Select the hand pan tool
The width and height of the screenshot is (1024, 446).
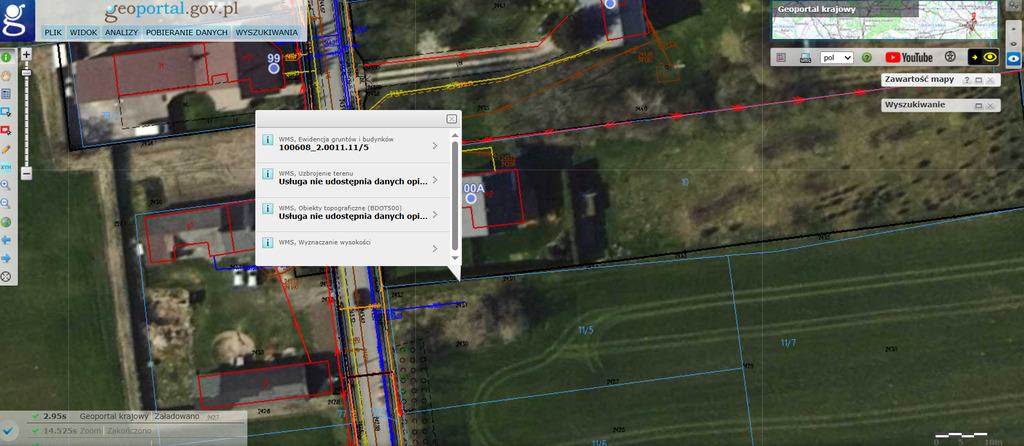pos(6,75)
